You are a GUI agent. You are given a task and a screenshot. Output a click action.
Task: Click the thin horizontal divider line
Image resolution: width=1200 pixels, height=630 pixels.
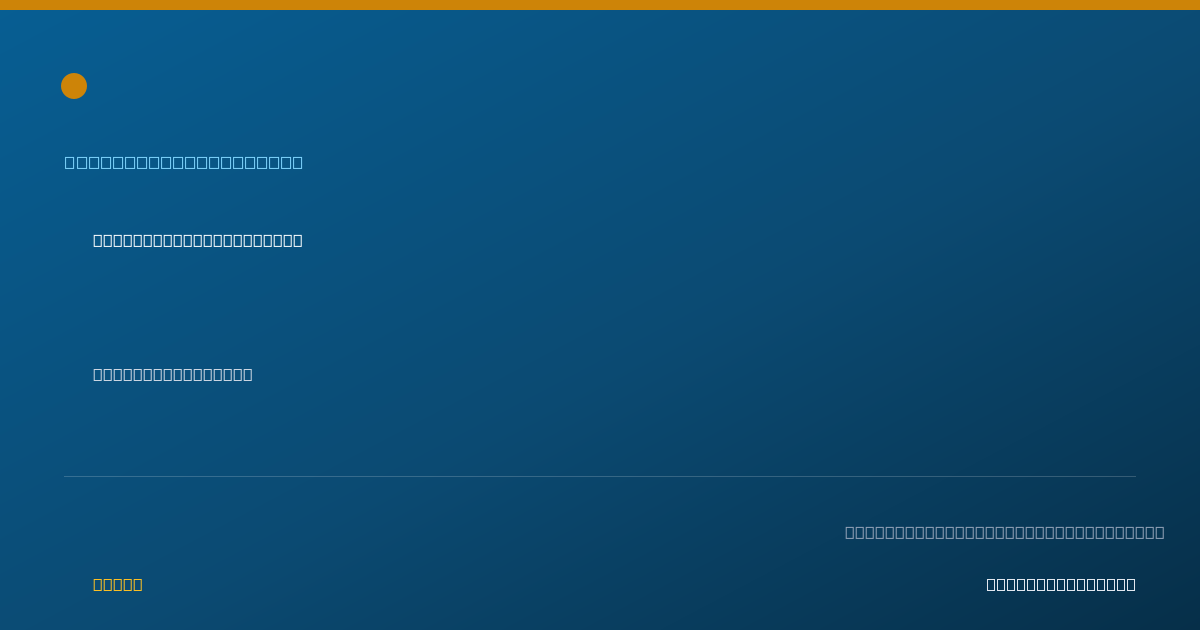600,476
